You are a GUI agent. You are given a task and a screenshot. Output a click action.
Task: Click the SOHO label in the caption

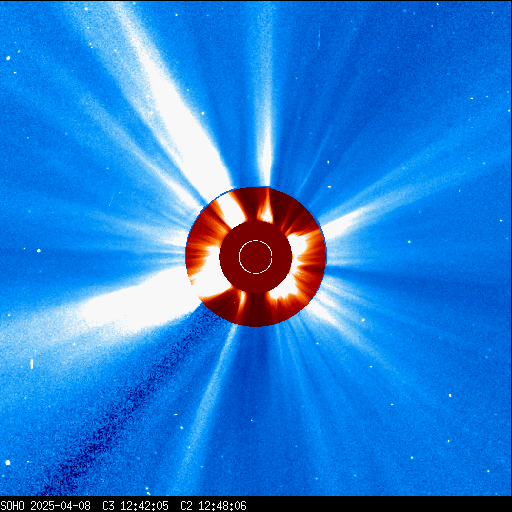point(12,506)
